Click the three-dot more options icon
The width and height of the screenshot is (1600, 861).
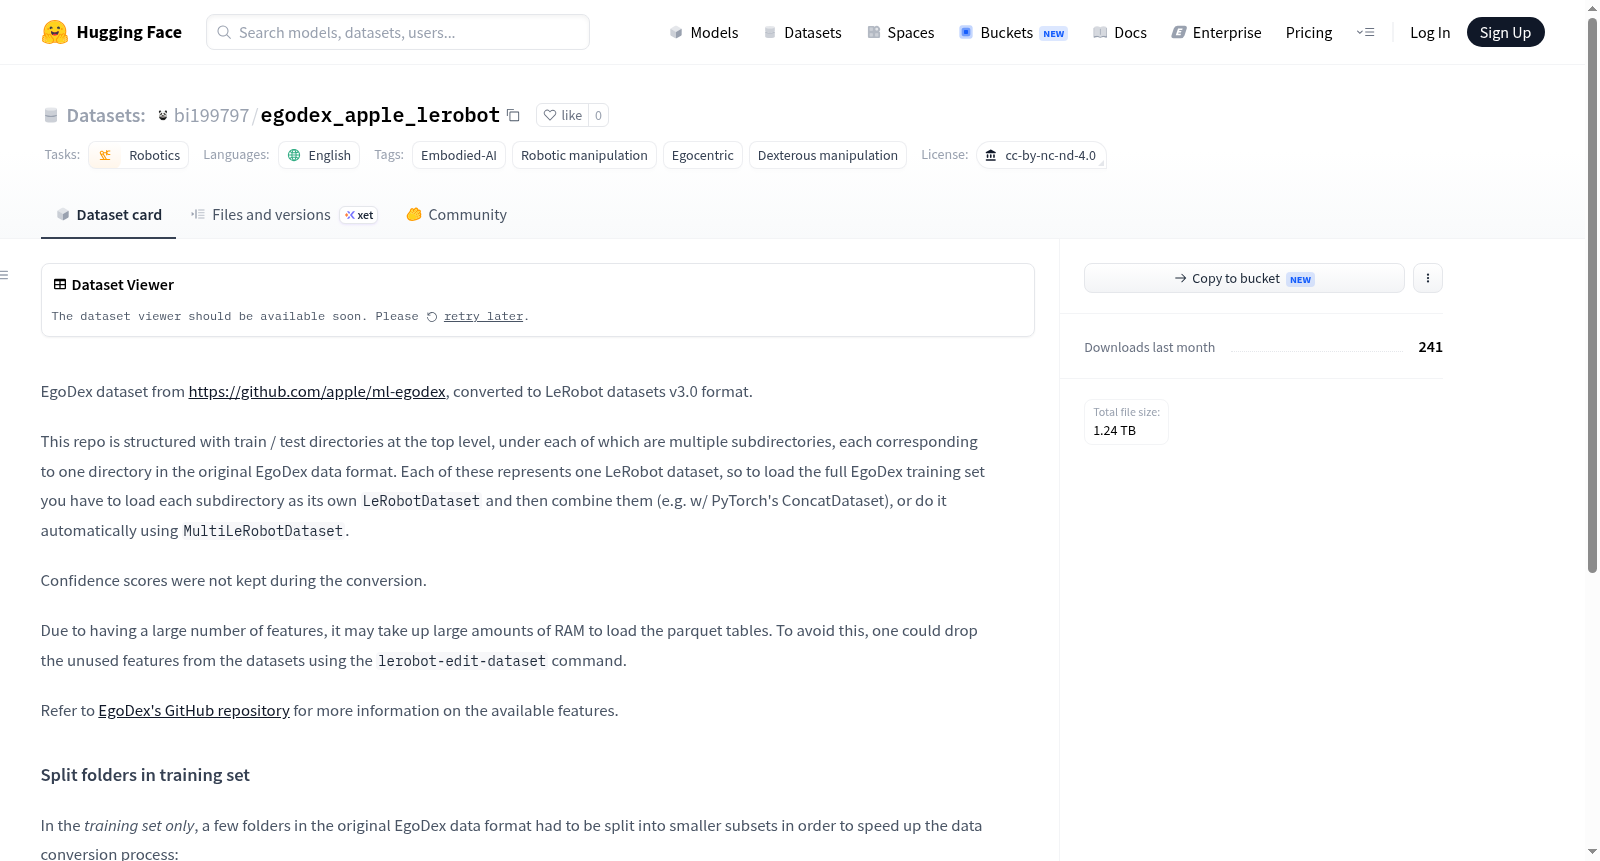click(x=1428, y=278)
